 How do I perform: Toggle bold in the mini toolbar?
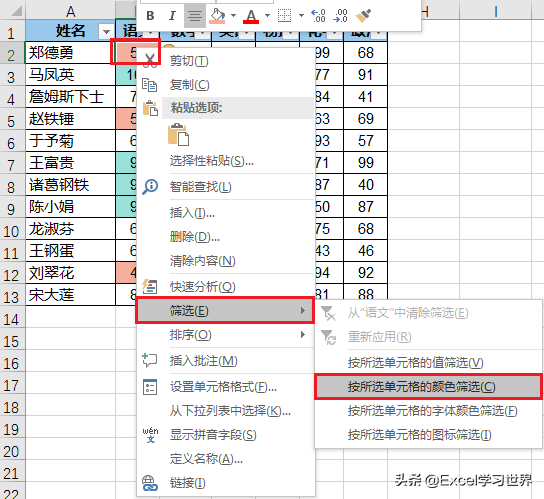150,16
